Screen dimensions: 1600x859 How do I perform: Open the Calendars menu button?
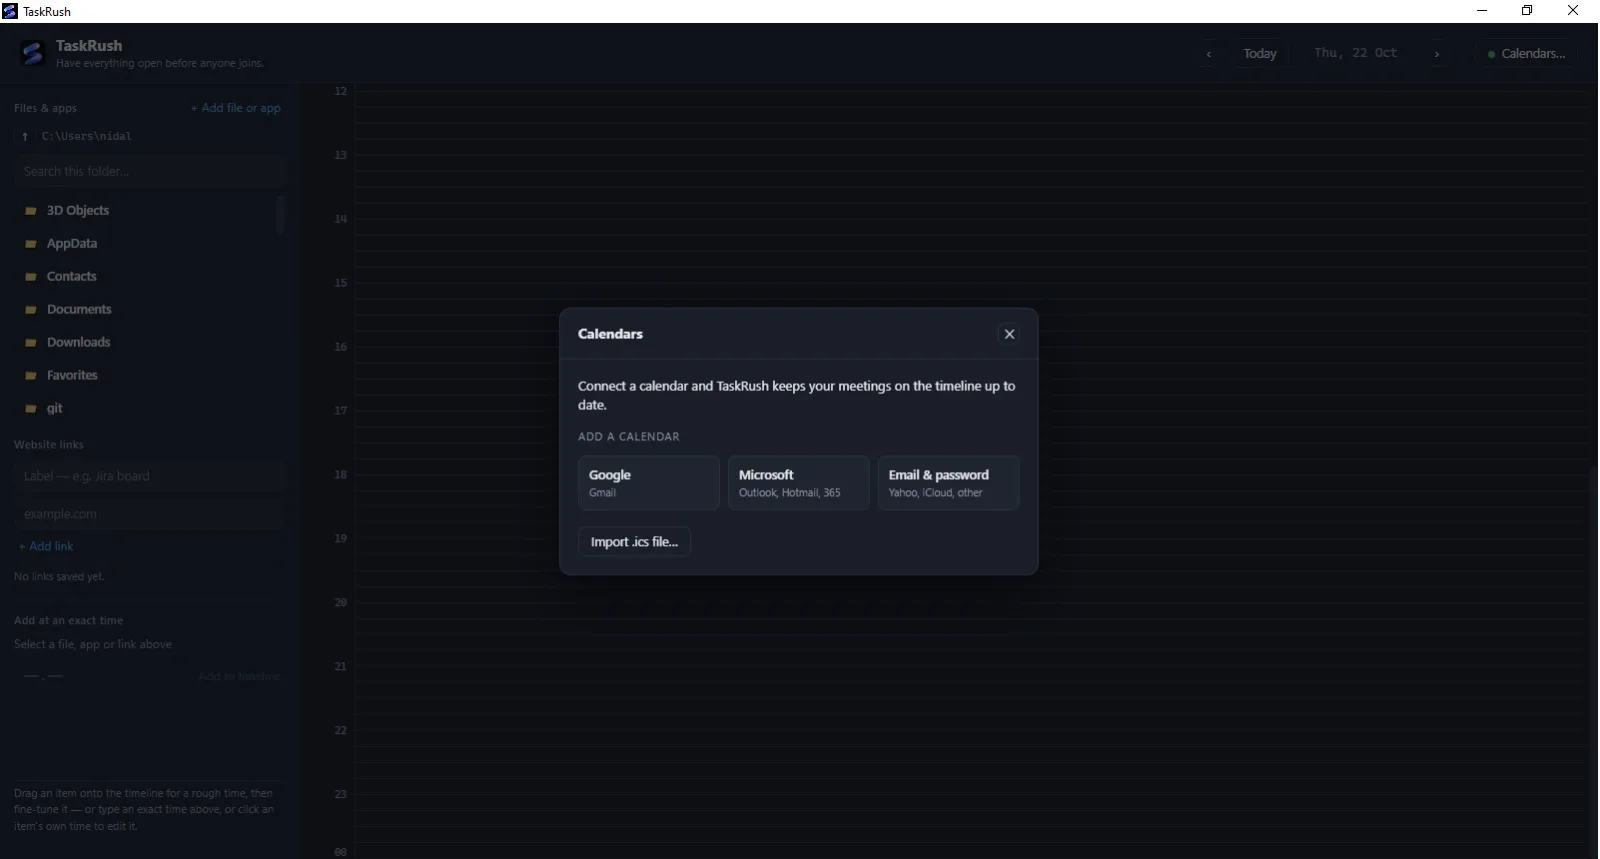(x=1526, y=54)
